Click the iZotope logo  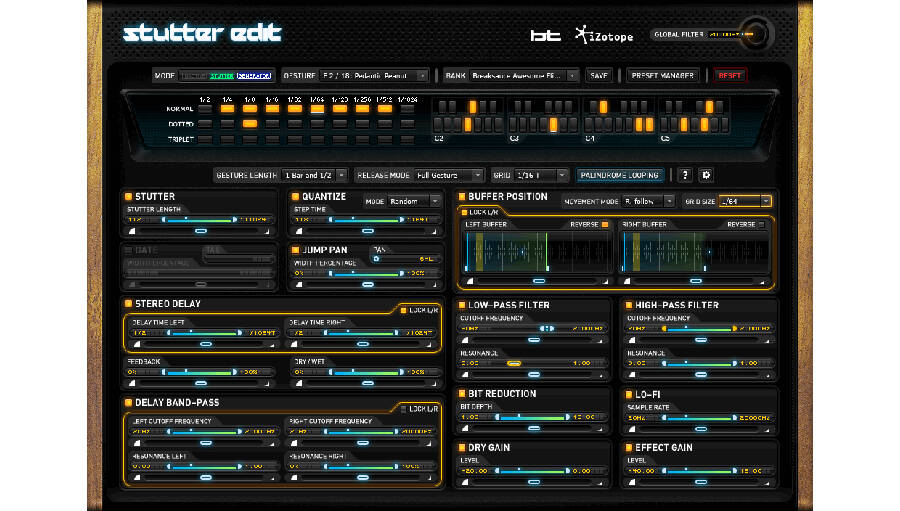(x=604, y=35)
